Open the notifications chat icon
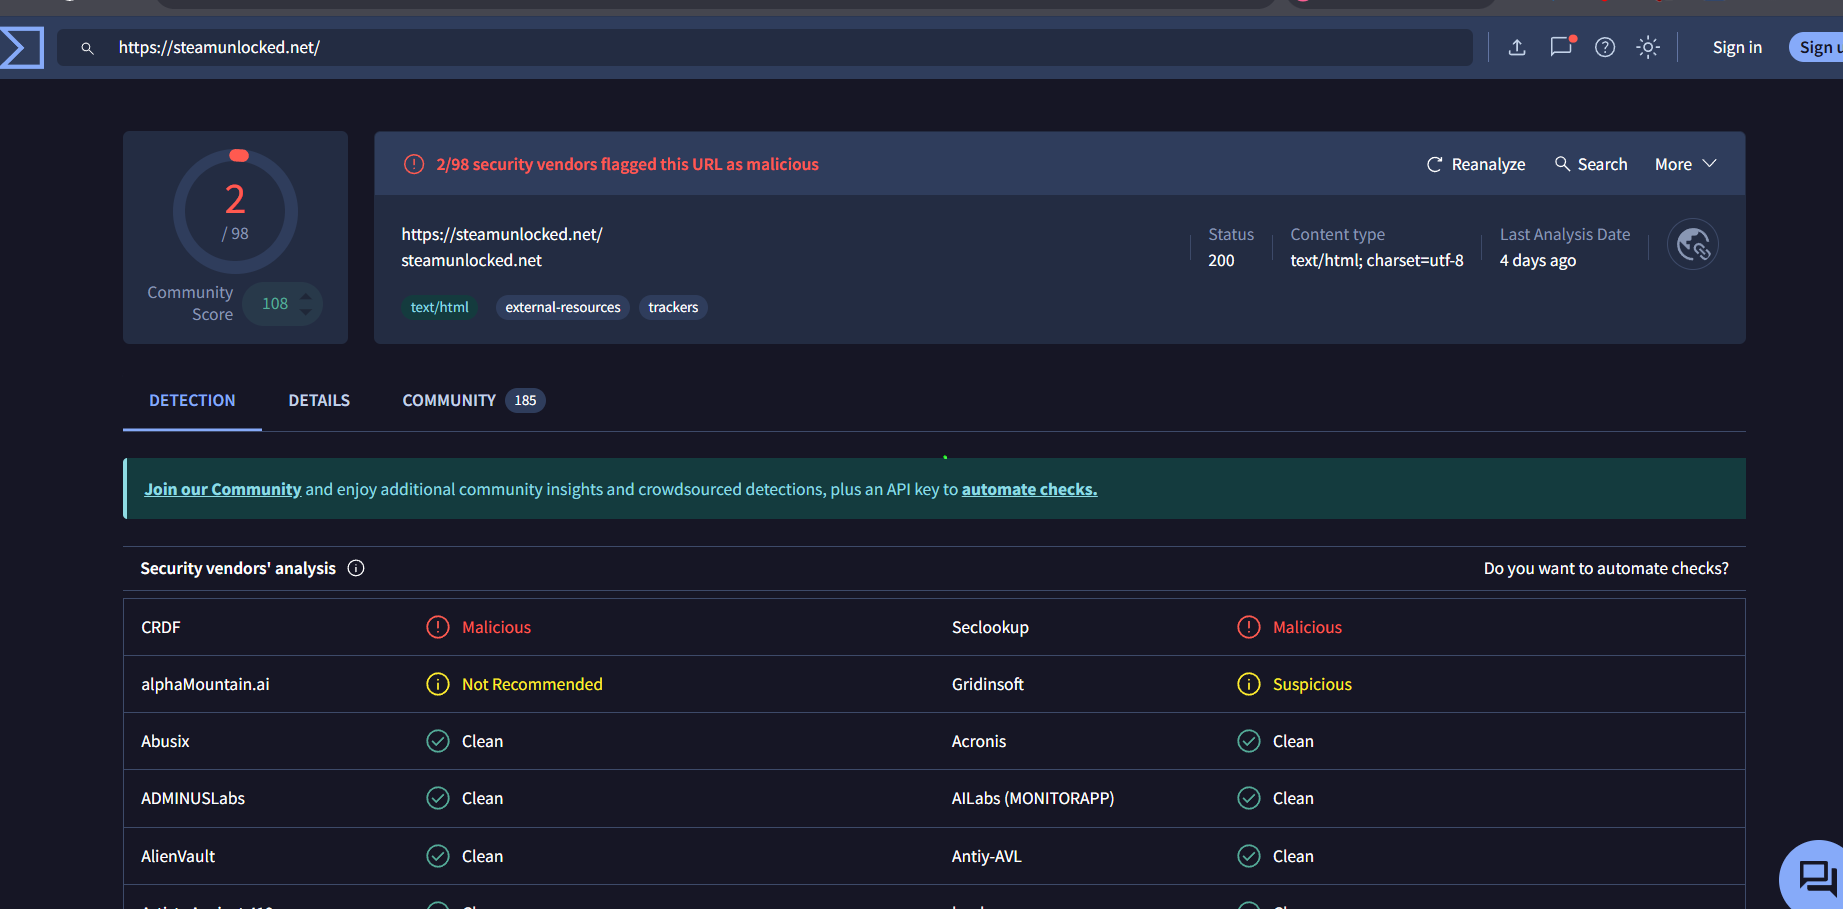Screen dimensions: 1843x909 click(1561, 47)
